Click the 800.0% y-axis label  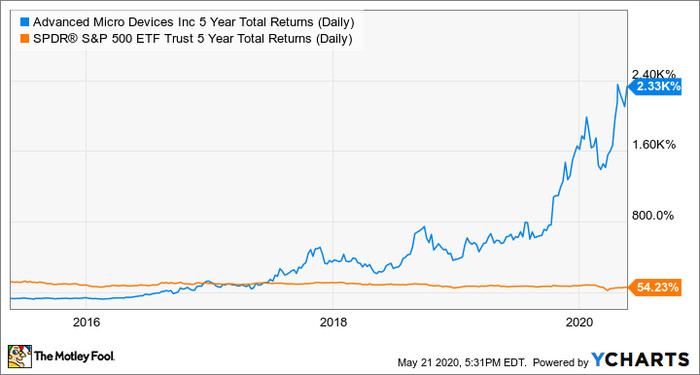[x=654, y=216]
